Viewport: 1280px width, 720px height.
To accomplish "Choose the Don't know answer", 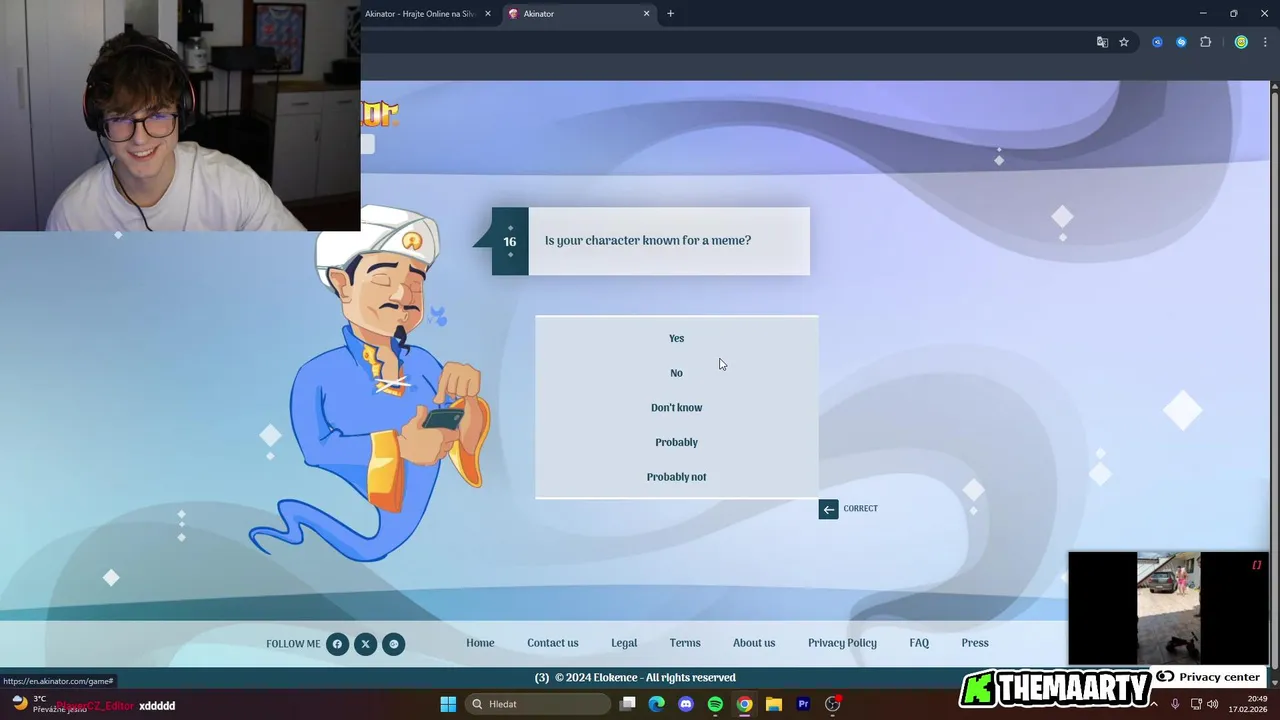I will tap(676, 408).
